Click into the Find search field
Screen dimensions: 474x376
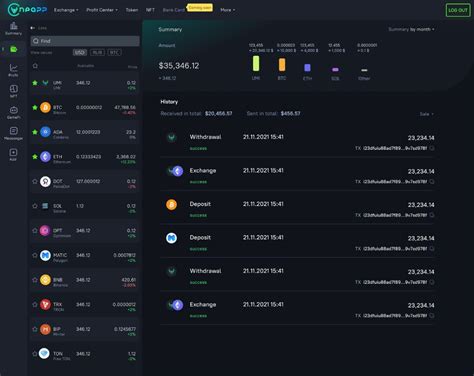click(x=85, y=41)
